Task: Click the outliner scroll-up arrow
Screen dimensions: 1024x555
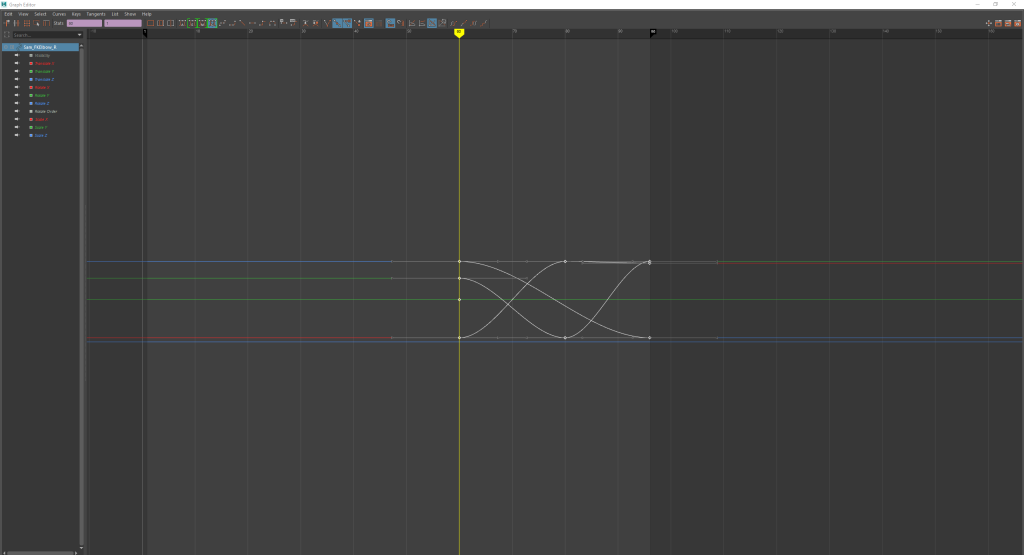Action: coord(81,46)
